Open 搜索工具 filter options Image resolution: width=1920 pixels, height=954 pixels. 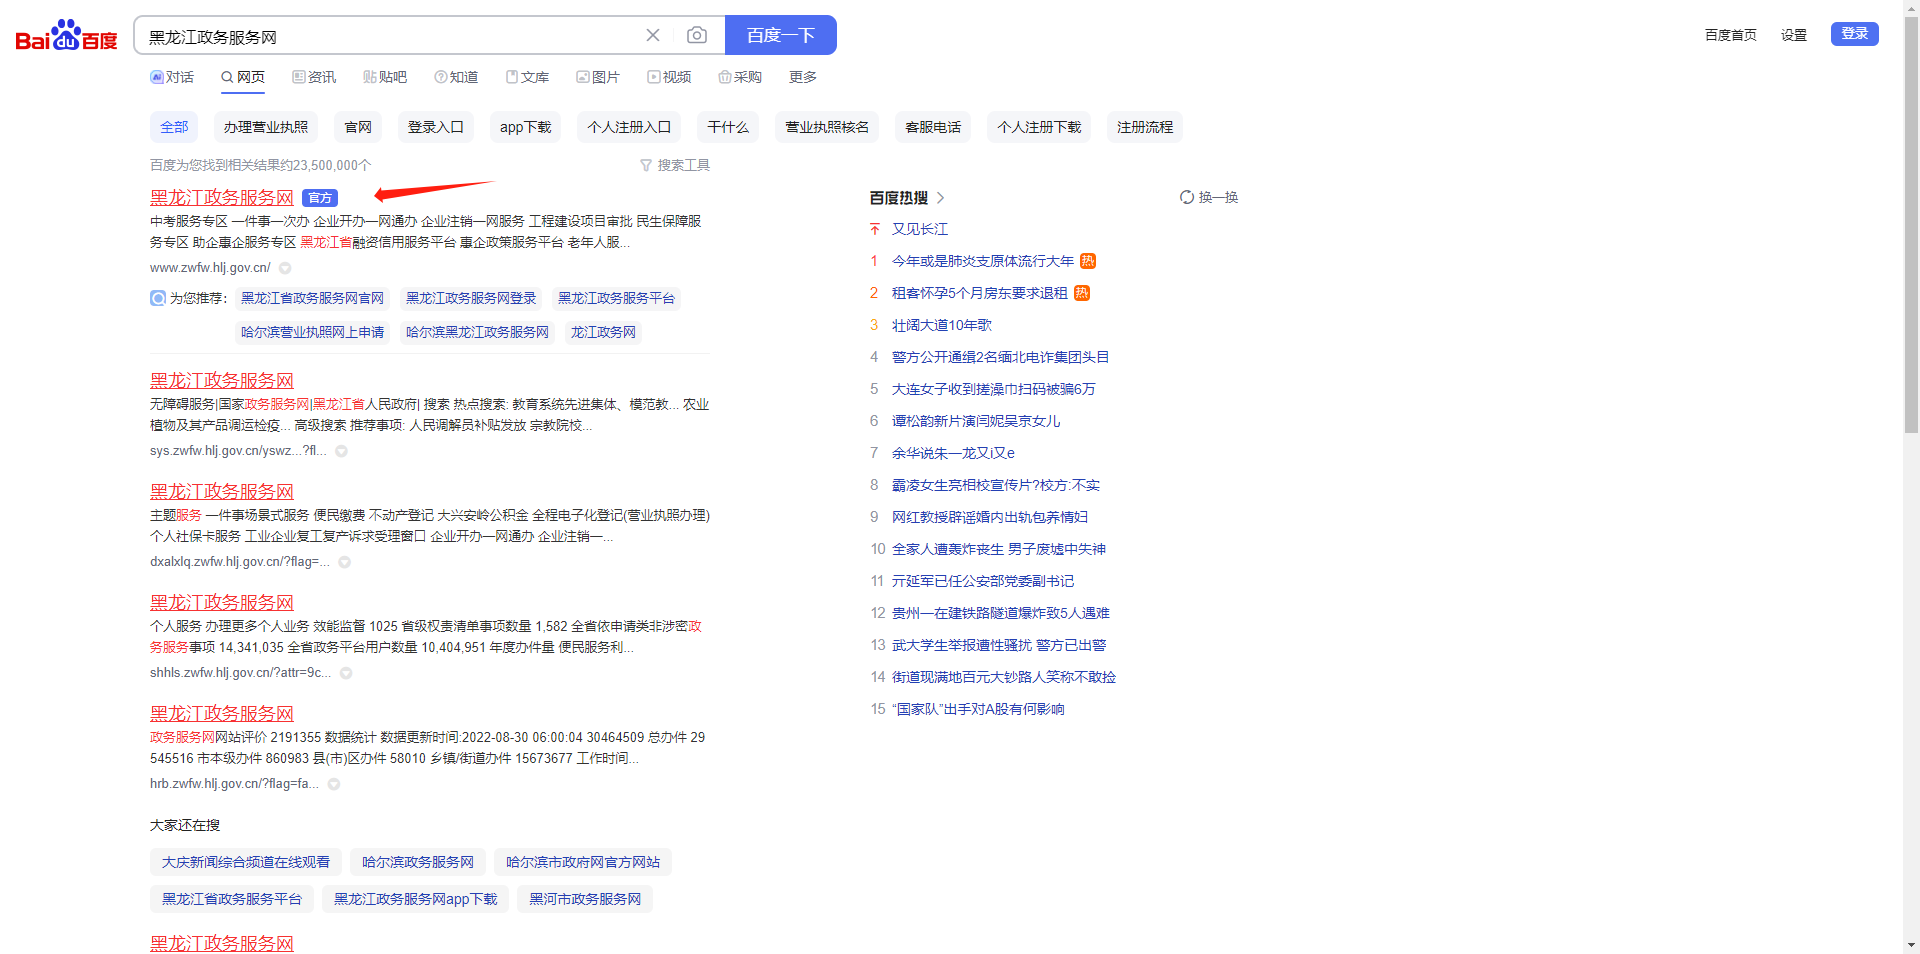(675, 165)
